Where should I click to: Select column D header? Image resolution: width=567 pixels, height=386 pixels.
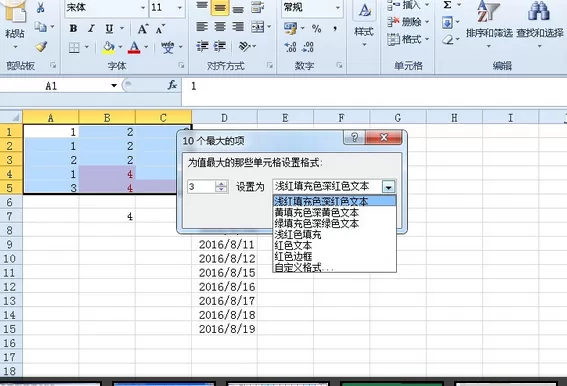[x=225, y=118]
